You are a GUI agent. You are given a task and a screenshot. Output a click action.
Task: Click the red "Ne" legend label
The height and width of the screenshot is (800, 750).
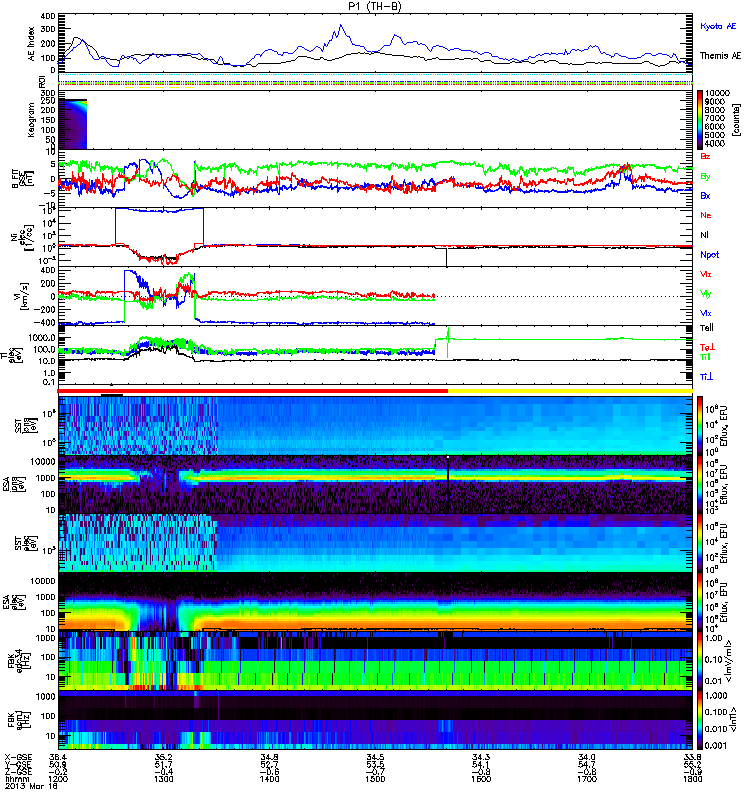coord(706,215)
